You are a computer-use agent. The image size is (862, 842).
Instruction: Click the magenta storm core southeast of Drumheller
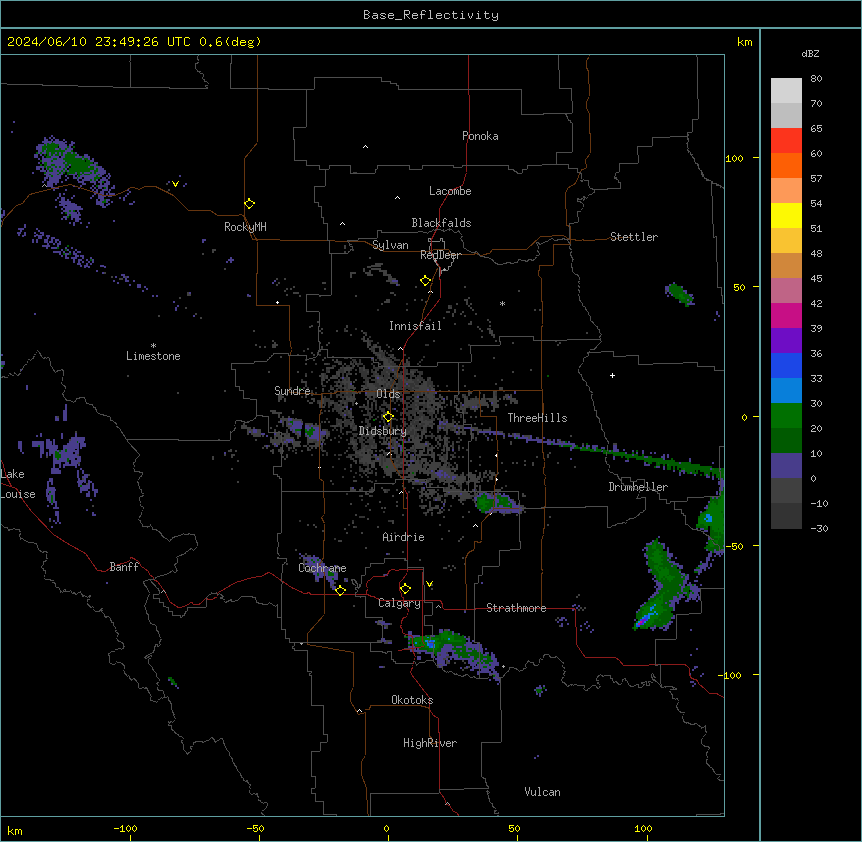click(x=642, y=622)
